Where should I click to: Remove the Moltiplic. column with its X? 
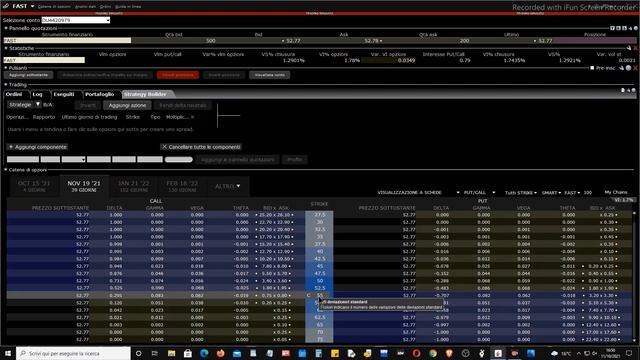193,117
